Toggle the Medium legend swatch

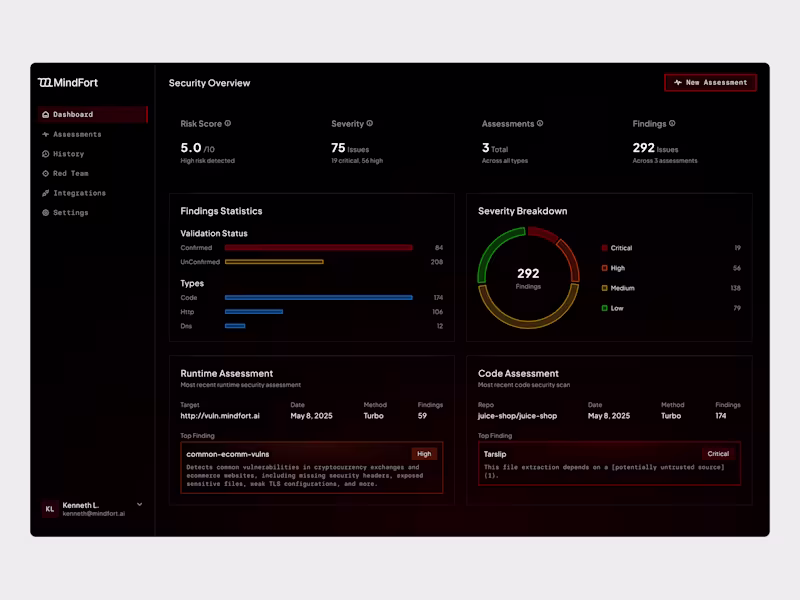click(605, 288)
